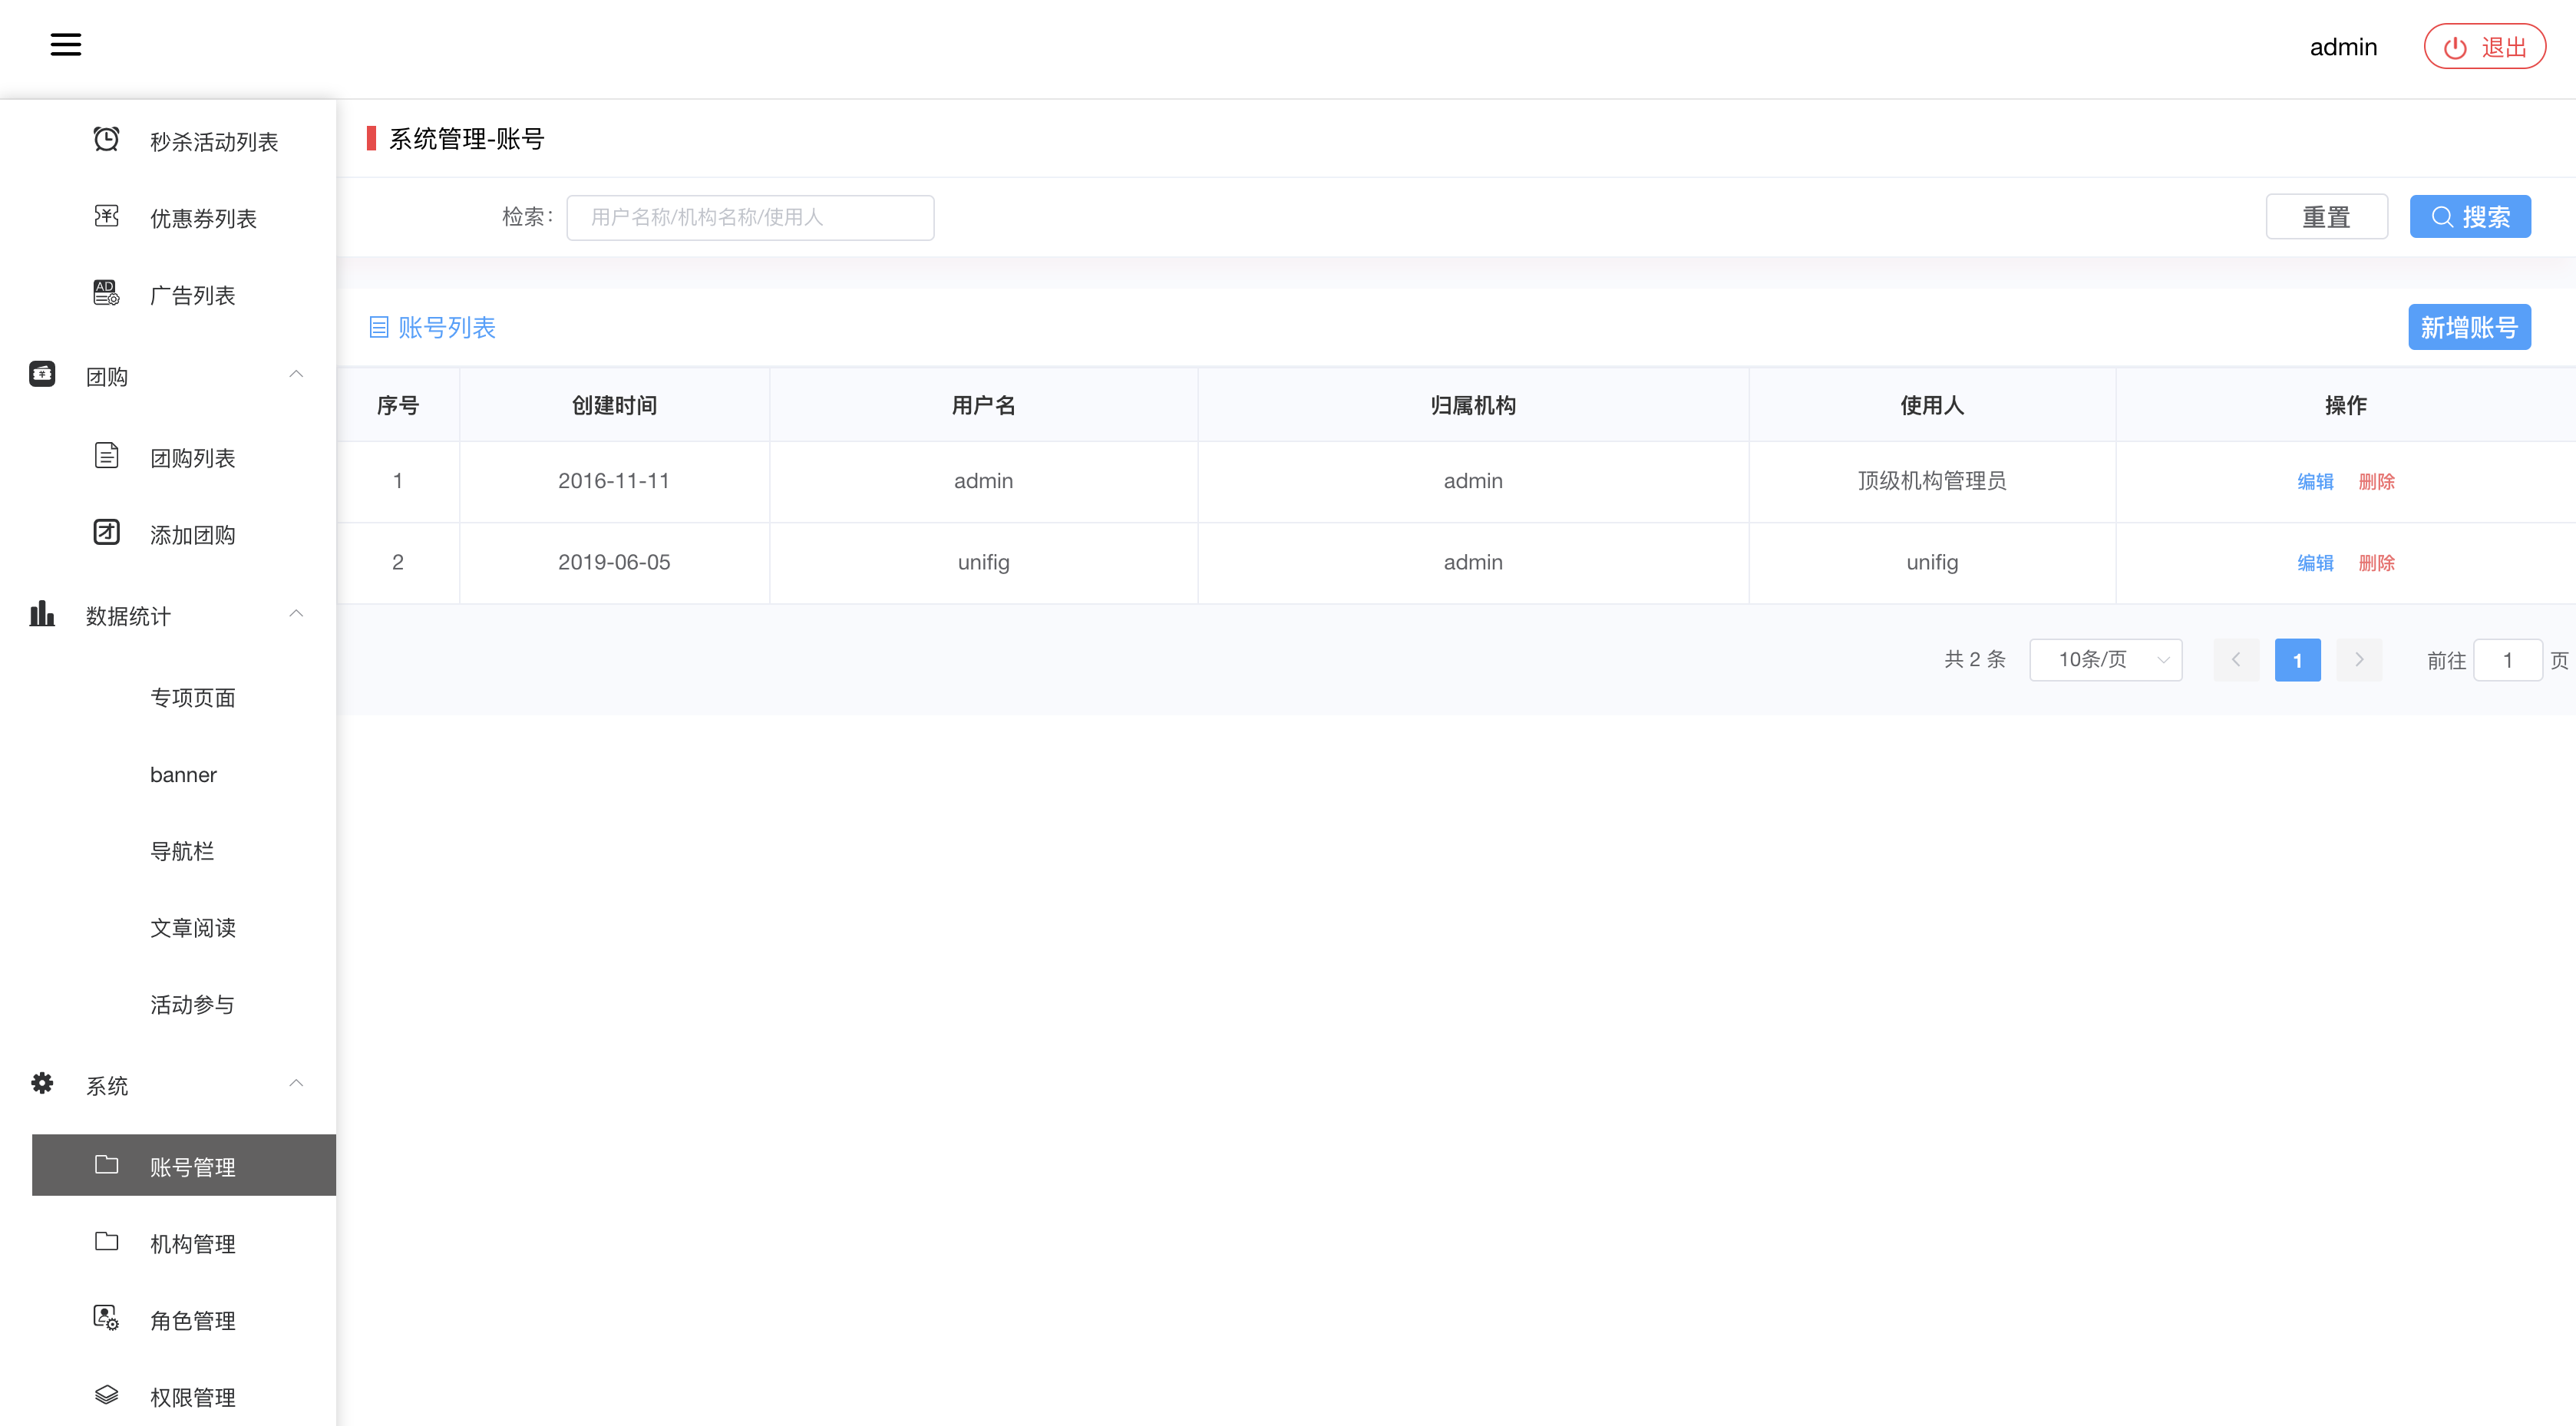
Task: Click the 新增账号 button
Action: [2468, 327]
